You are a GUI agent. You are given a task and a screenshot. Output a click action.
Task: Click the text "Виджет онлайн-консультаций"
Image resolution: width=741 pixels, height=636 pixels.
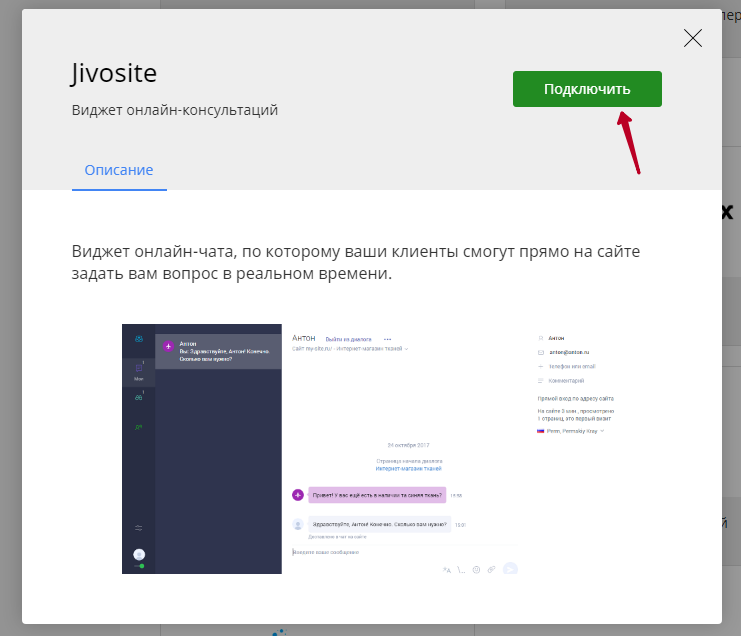(x=175, y=110)
